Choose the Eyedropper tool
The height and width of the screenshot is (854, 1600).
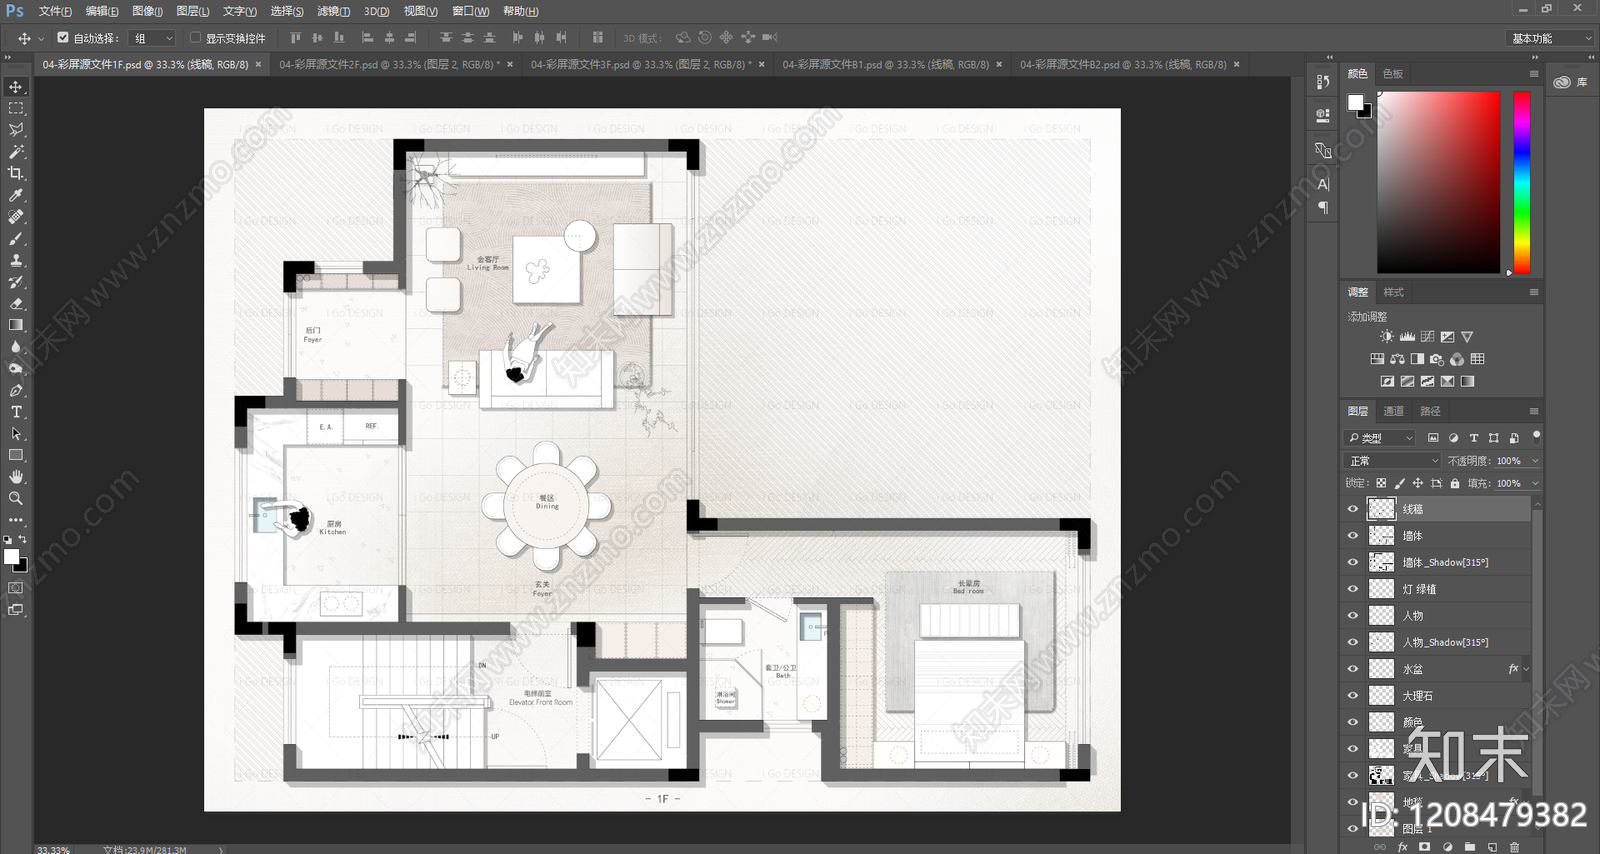pos(16,195)
